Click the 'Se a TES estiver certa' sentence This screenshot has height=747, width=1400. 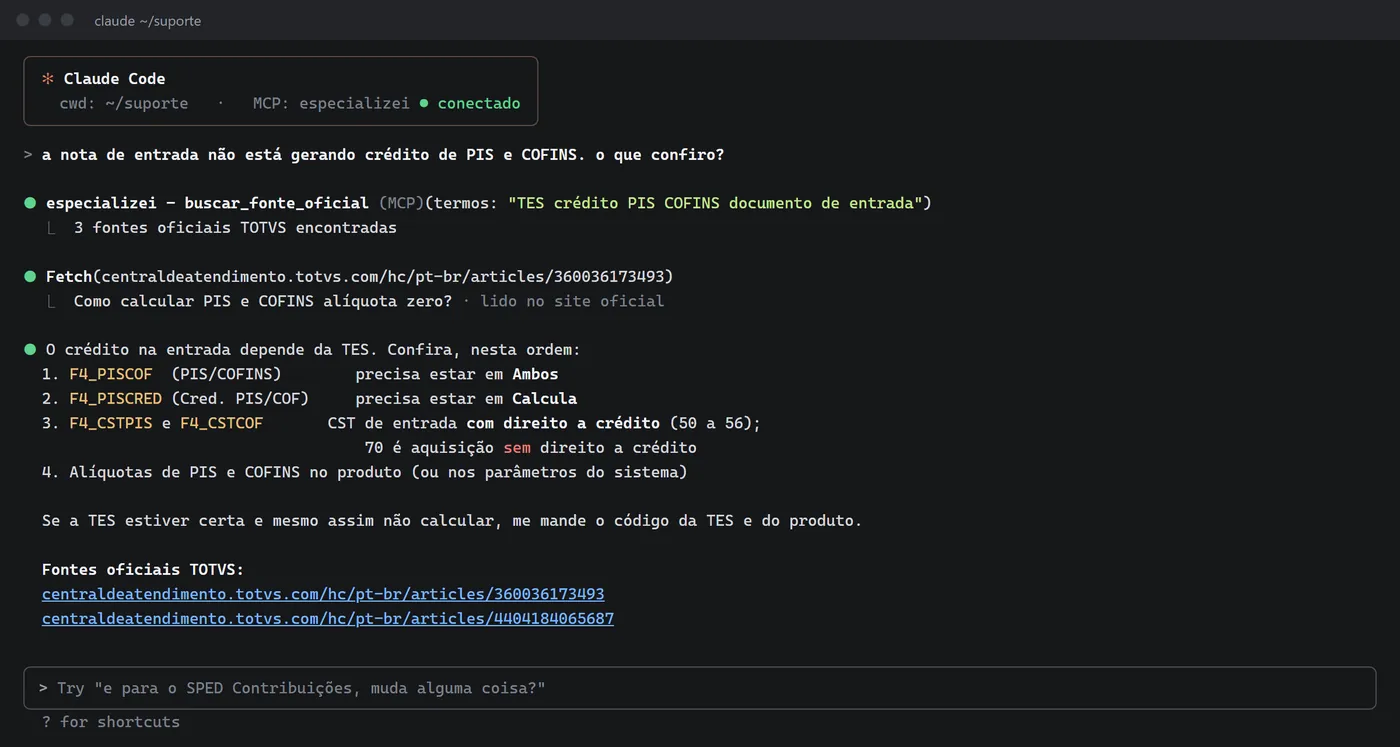[x=452, y=521]
